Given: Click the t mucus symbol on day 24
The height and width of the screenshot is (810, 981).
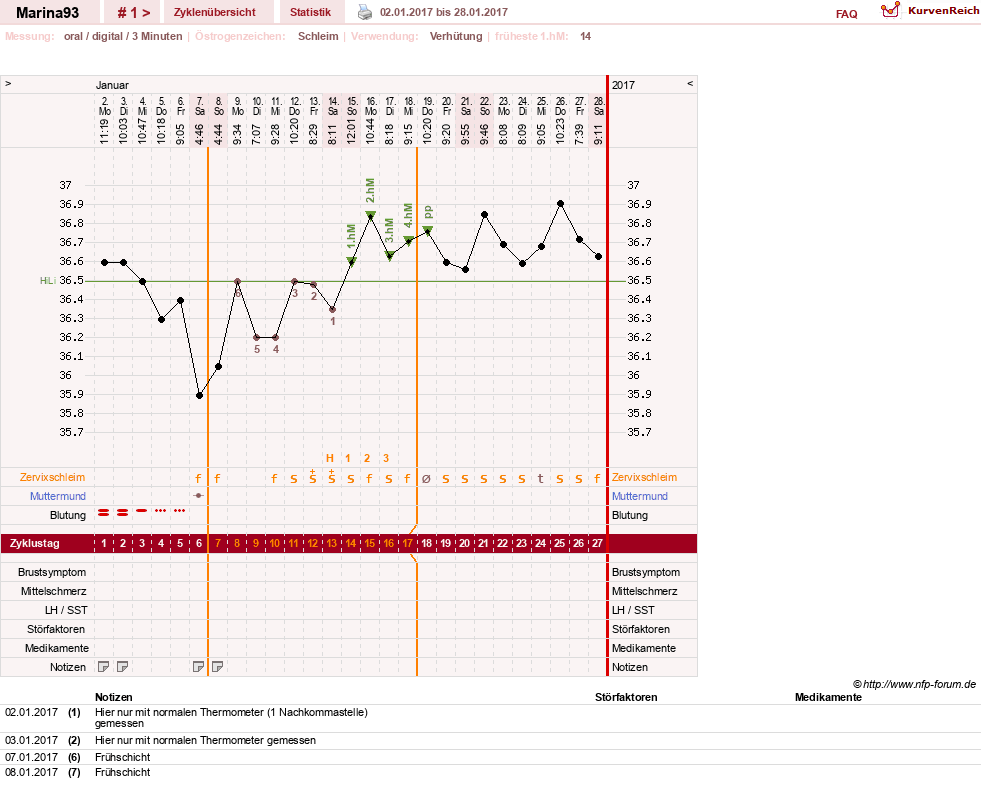Looking at the screenshot, I should point(541,478).
